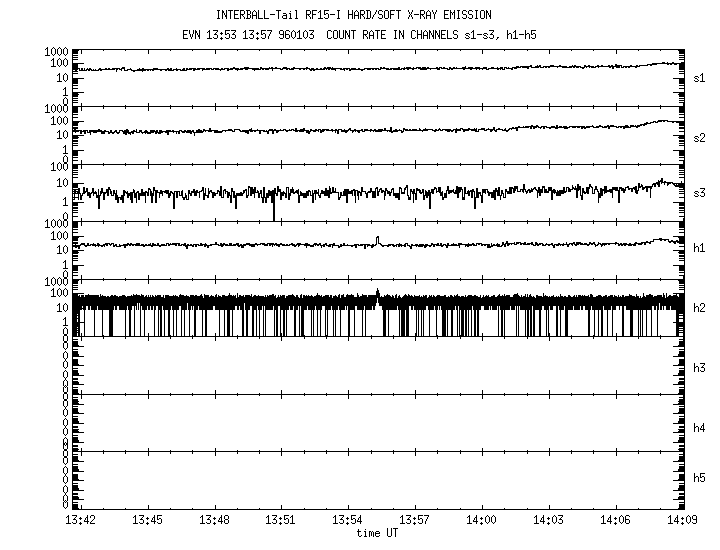Click the "time UT" axis title

(380, 533)
